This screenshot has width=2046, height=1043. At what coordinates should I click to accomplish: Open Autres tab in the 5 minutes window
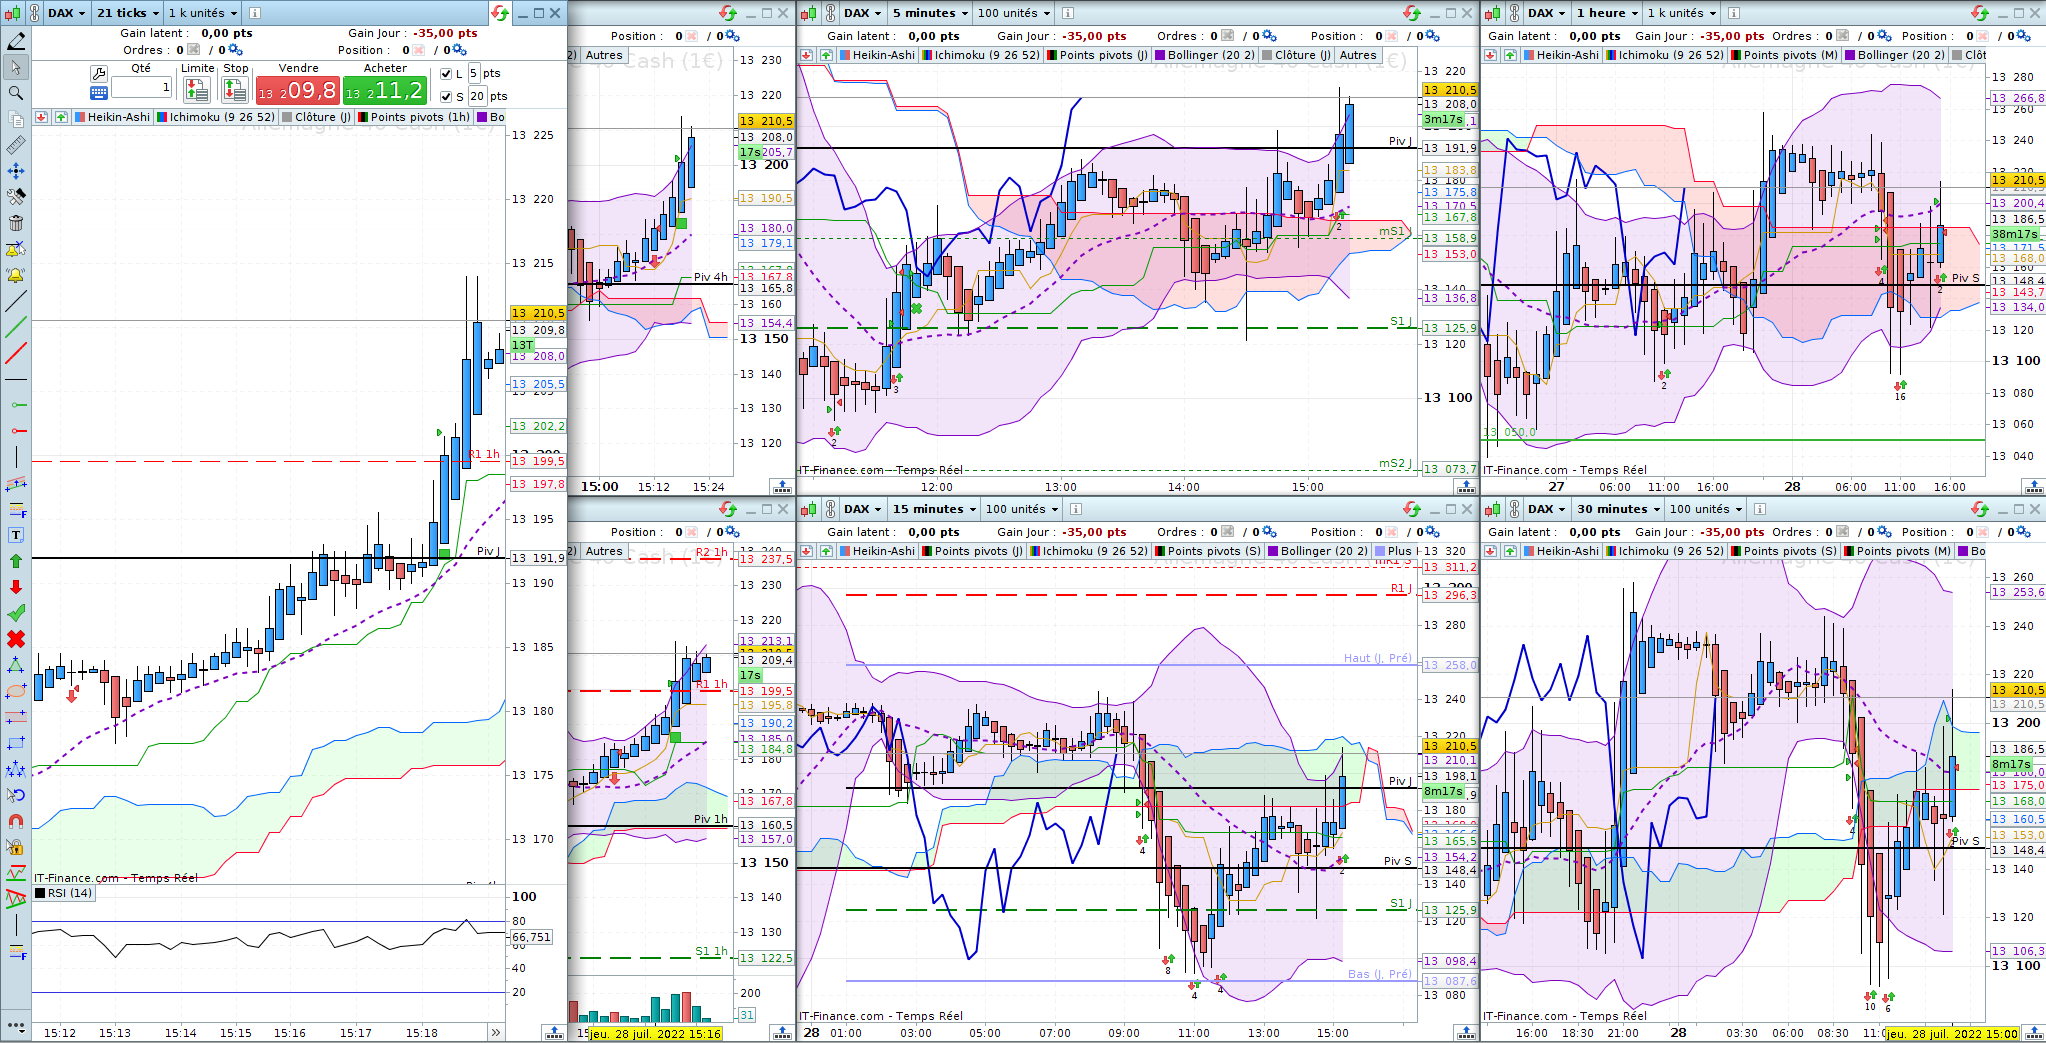(1357, 55)
